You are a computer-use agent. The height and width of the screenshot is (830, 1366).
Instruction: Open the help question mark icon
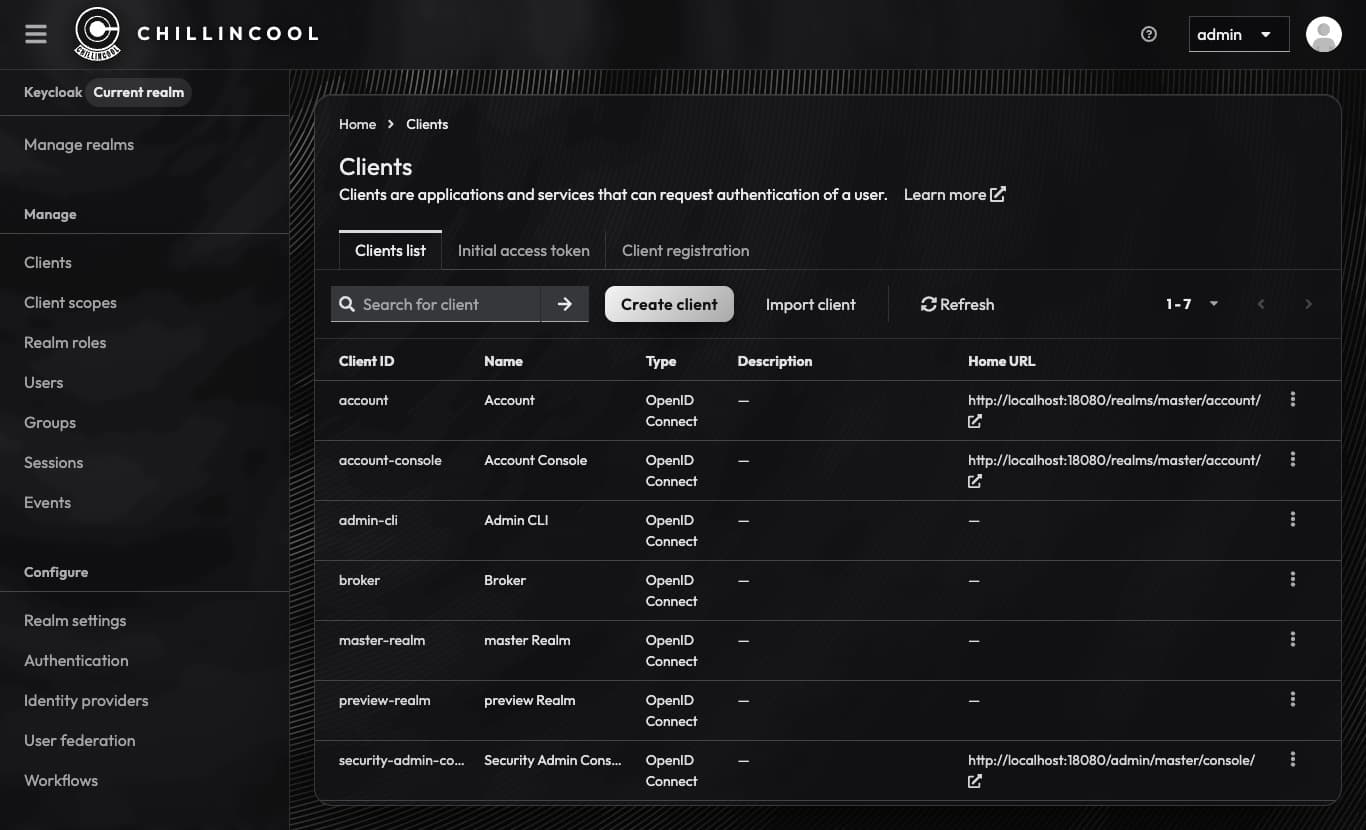1149,34
